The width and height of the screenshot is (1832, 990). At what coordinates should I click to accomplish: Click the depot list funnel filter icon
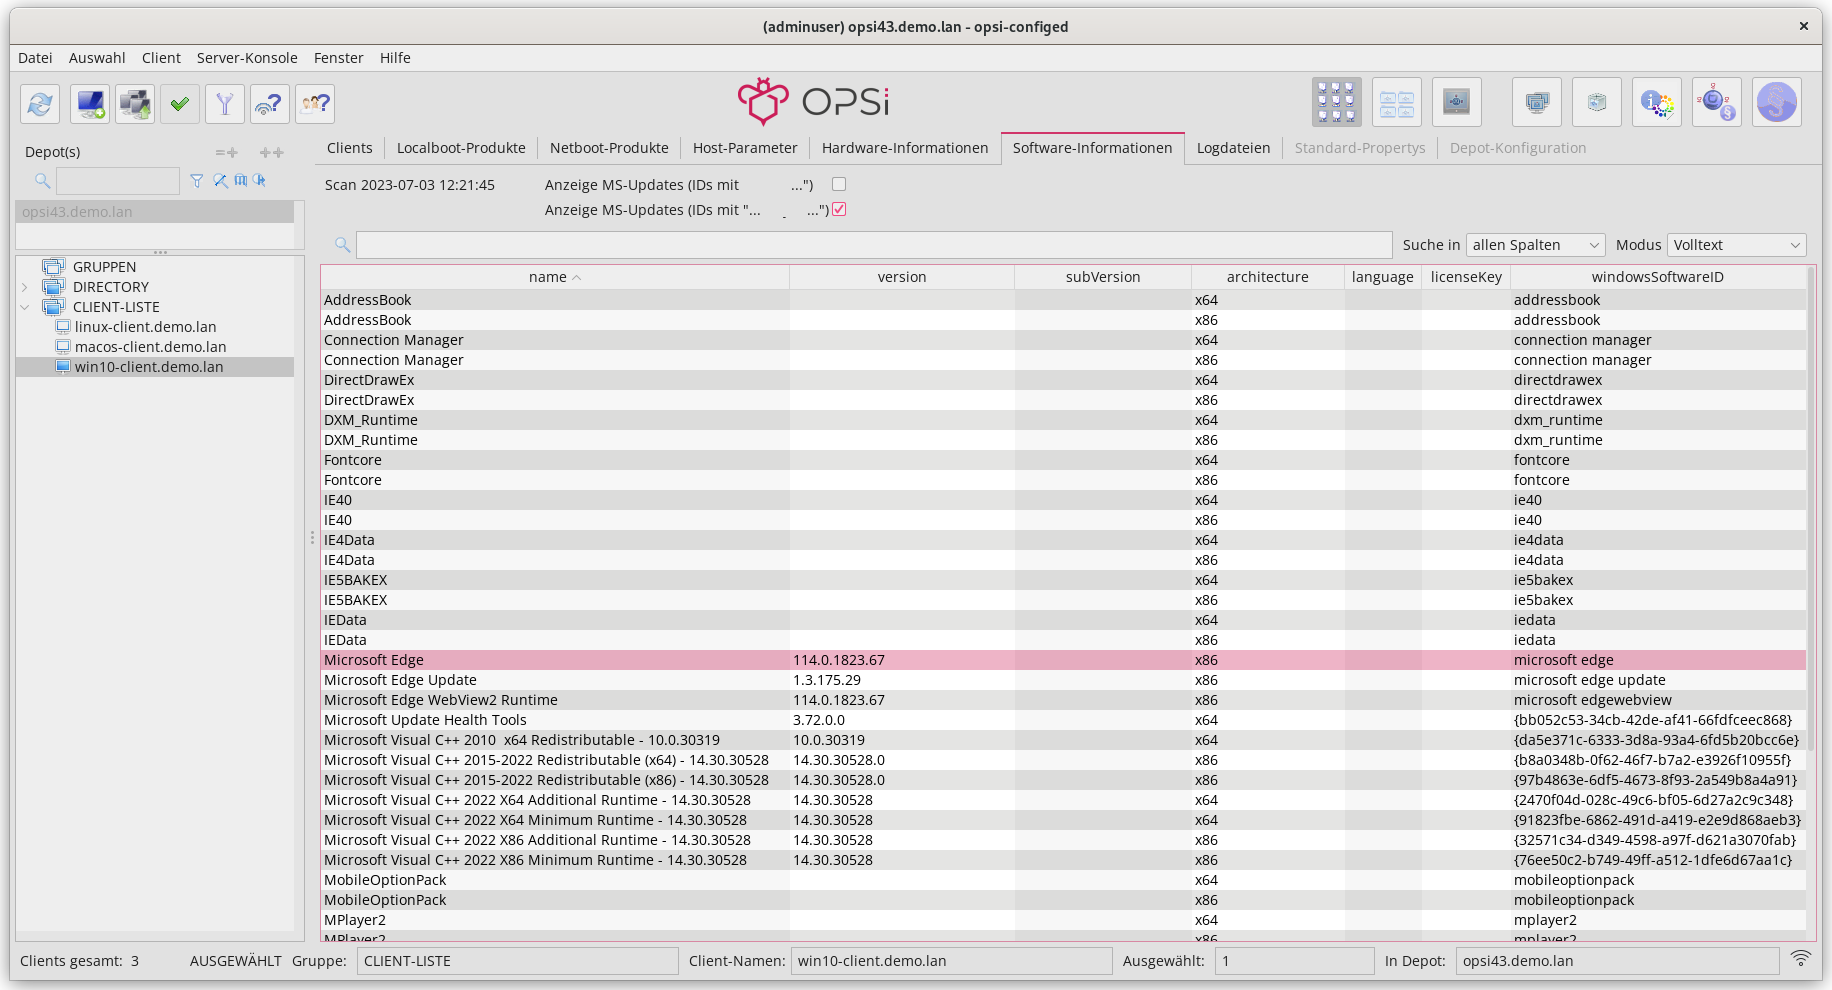click(197, 181)
